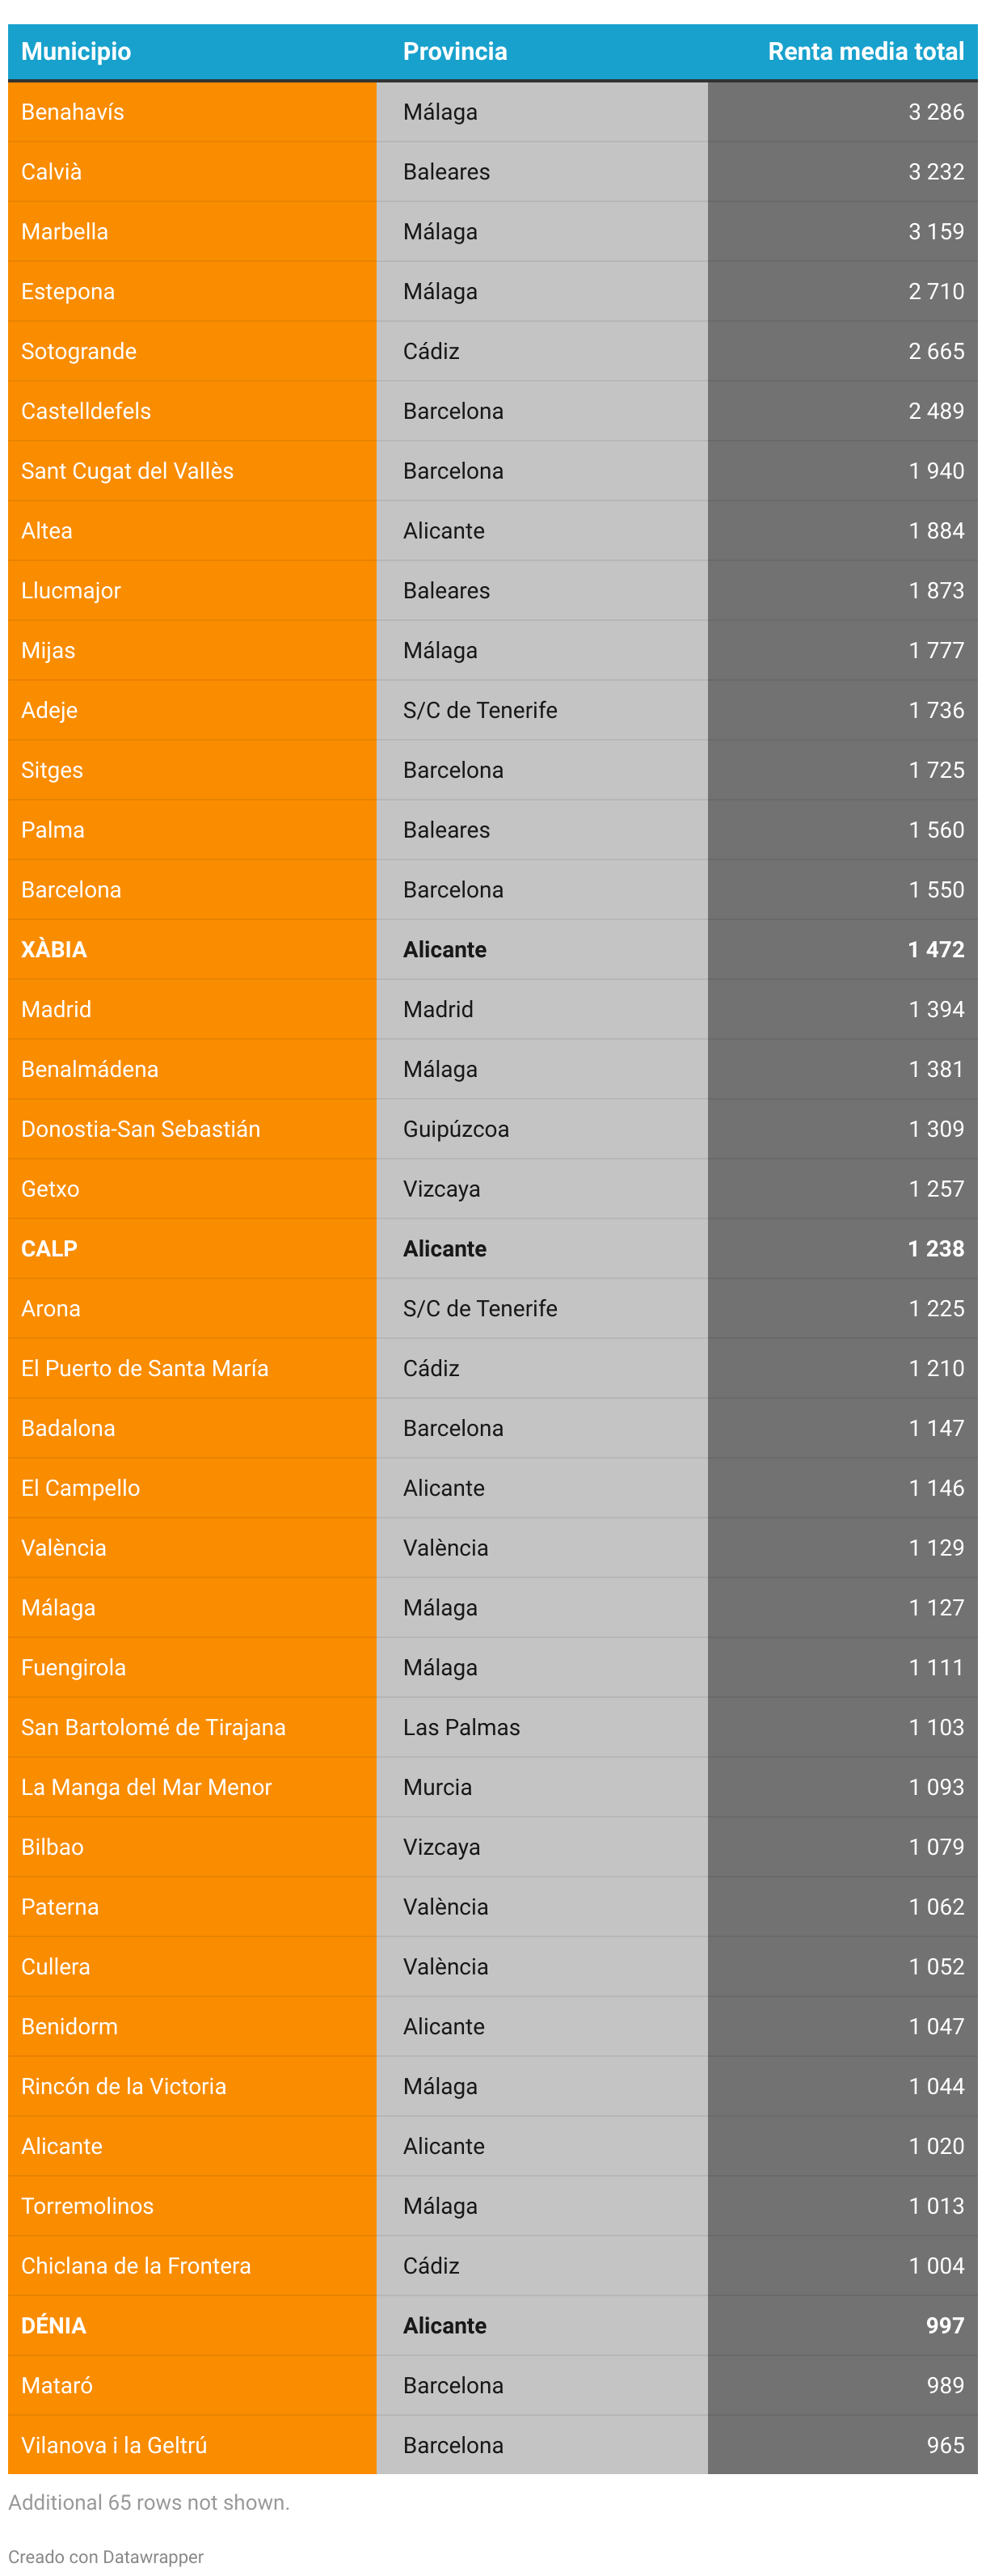Click the Guipúzcoa province cell
This screenshot has width=986, height=2576.
click(x=455, y=1129)
